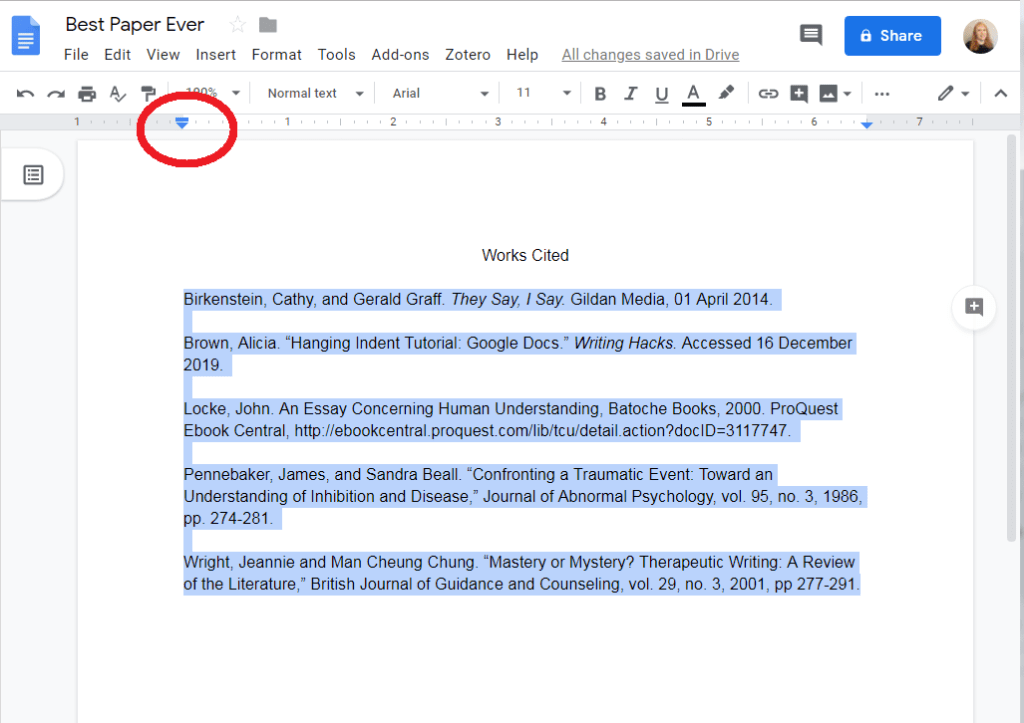Image resolution: width=1024 pixels, height=723 pixels.
Task: Open the Format menu
Action: click(276, 55)
